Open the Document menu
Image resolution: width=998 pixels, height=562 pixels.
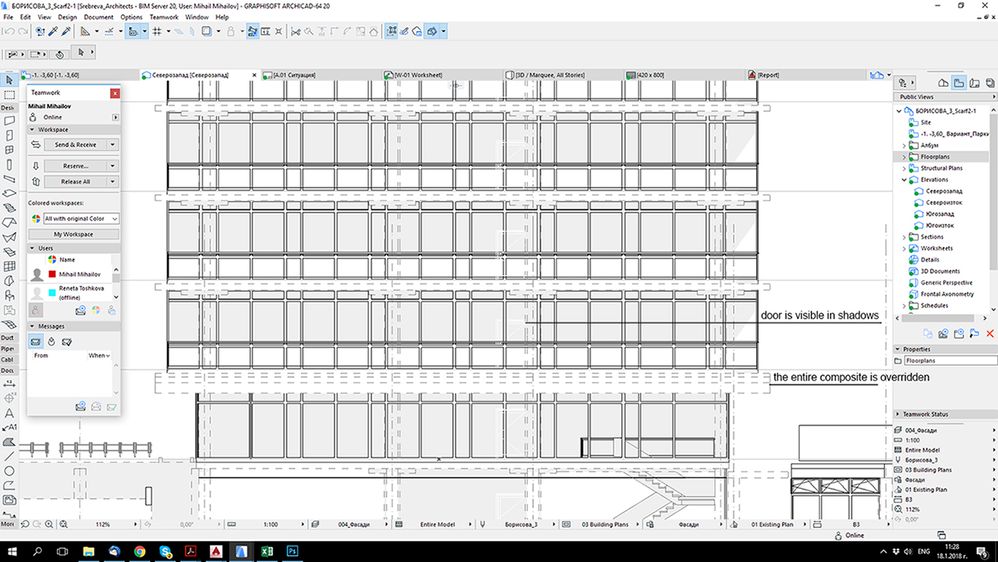[99, 17]
